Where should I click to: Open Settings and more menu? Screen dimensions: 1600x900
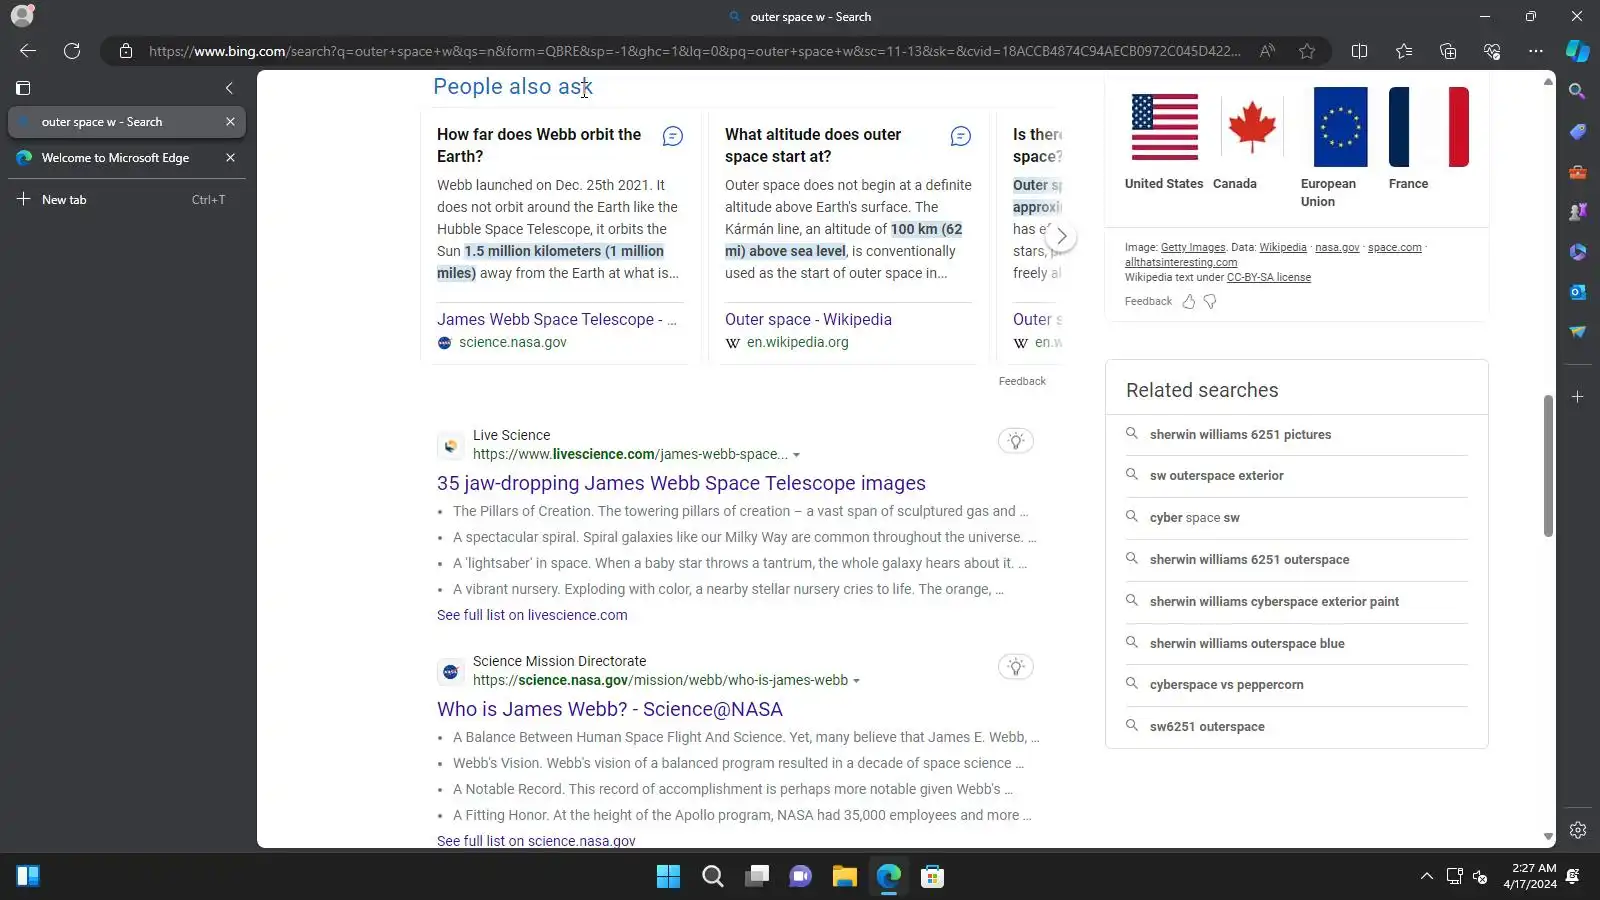point(1536,51)
